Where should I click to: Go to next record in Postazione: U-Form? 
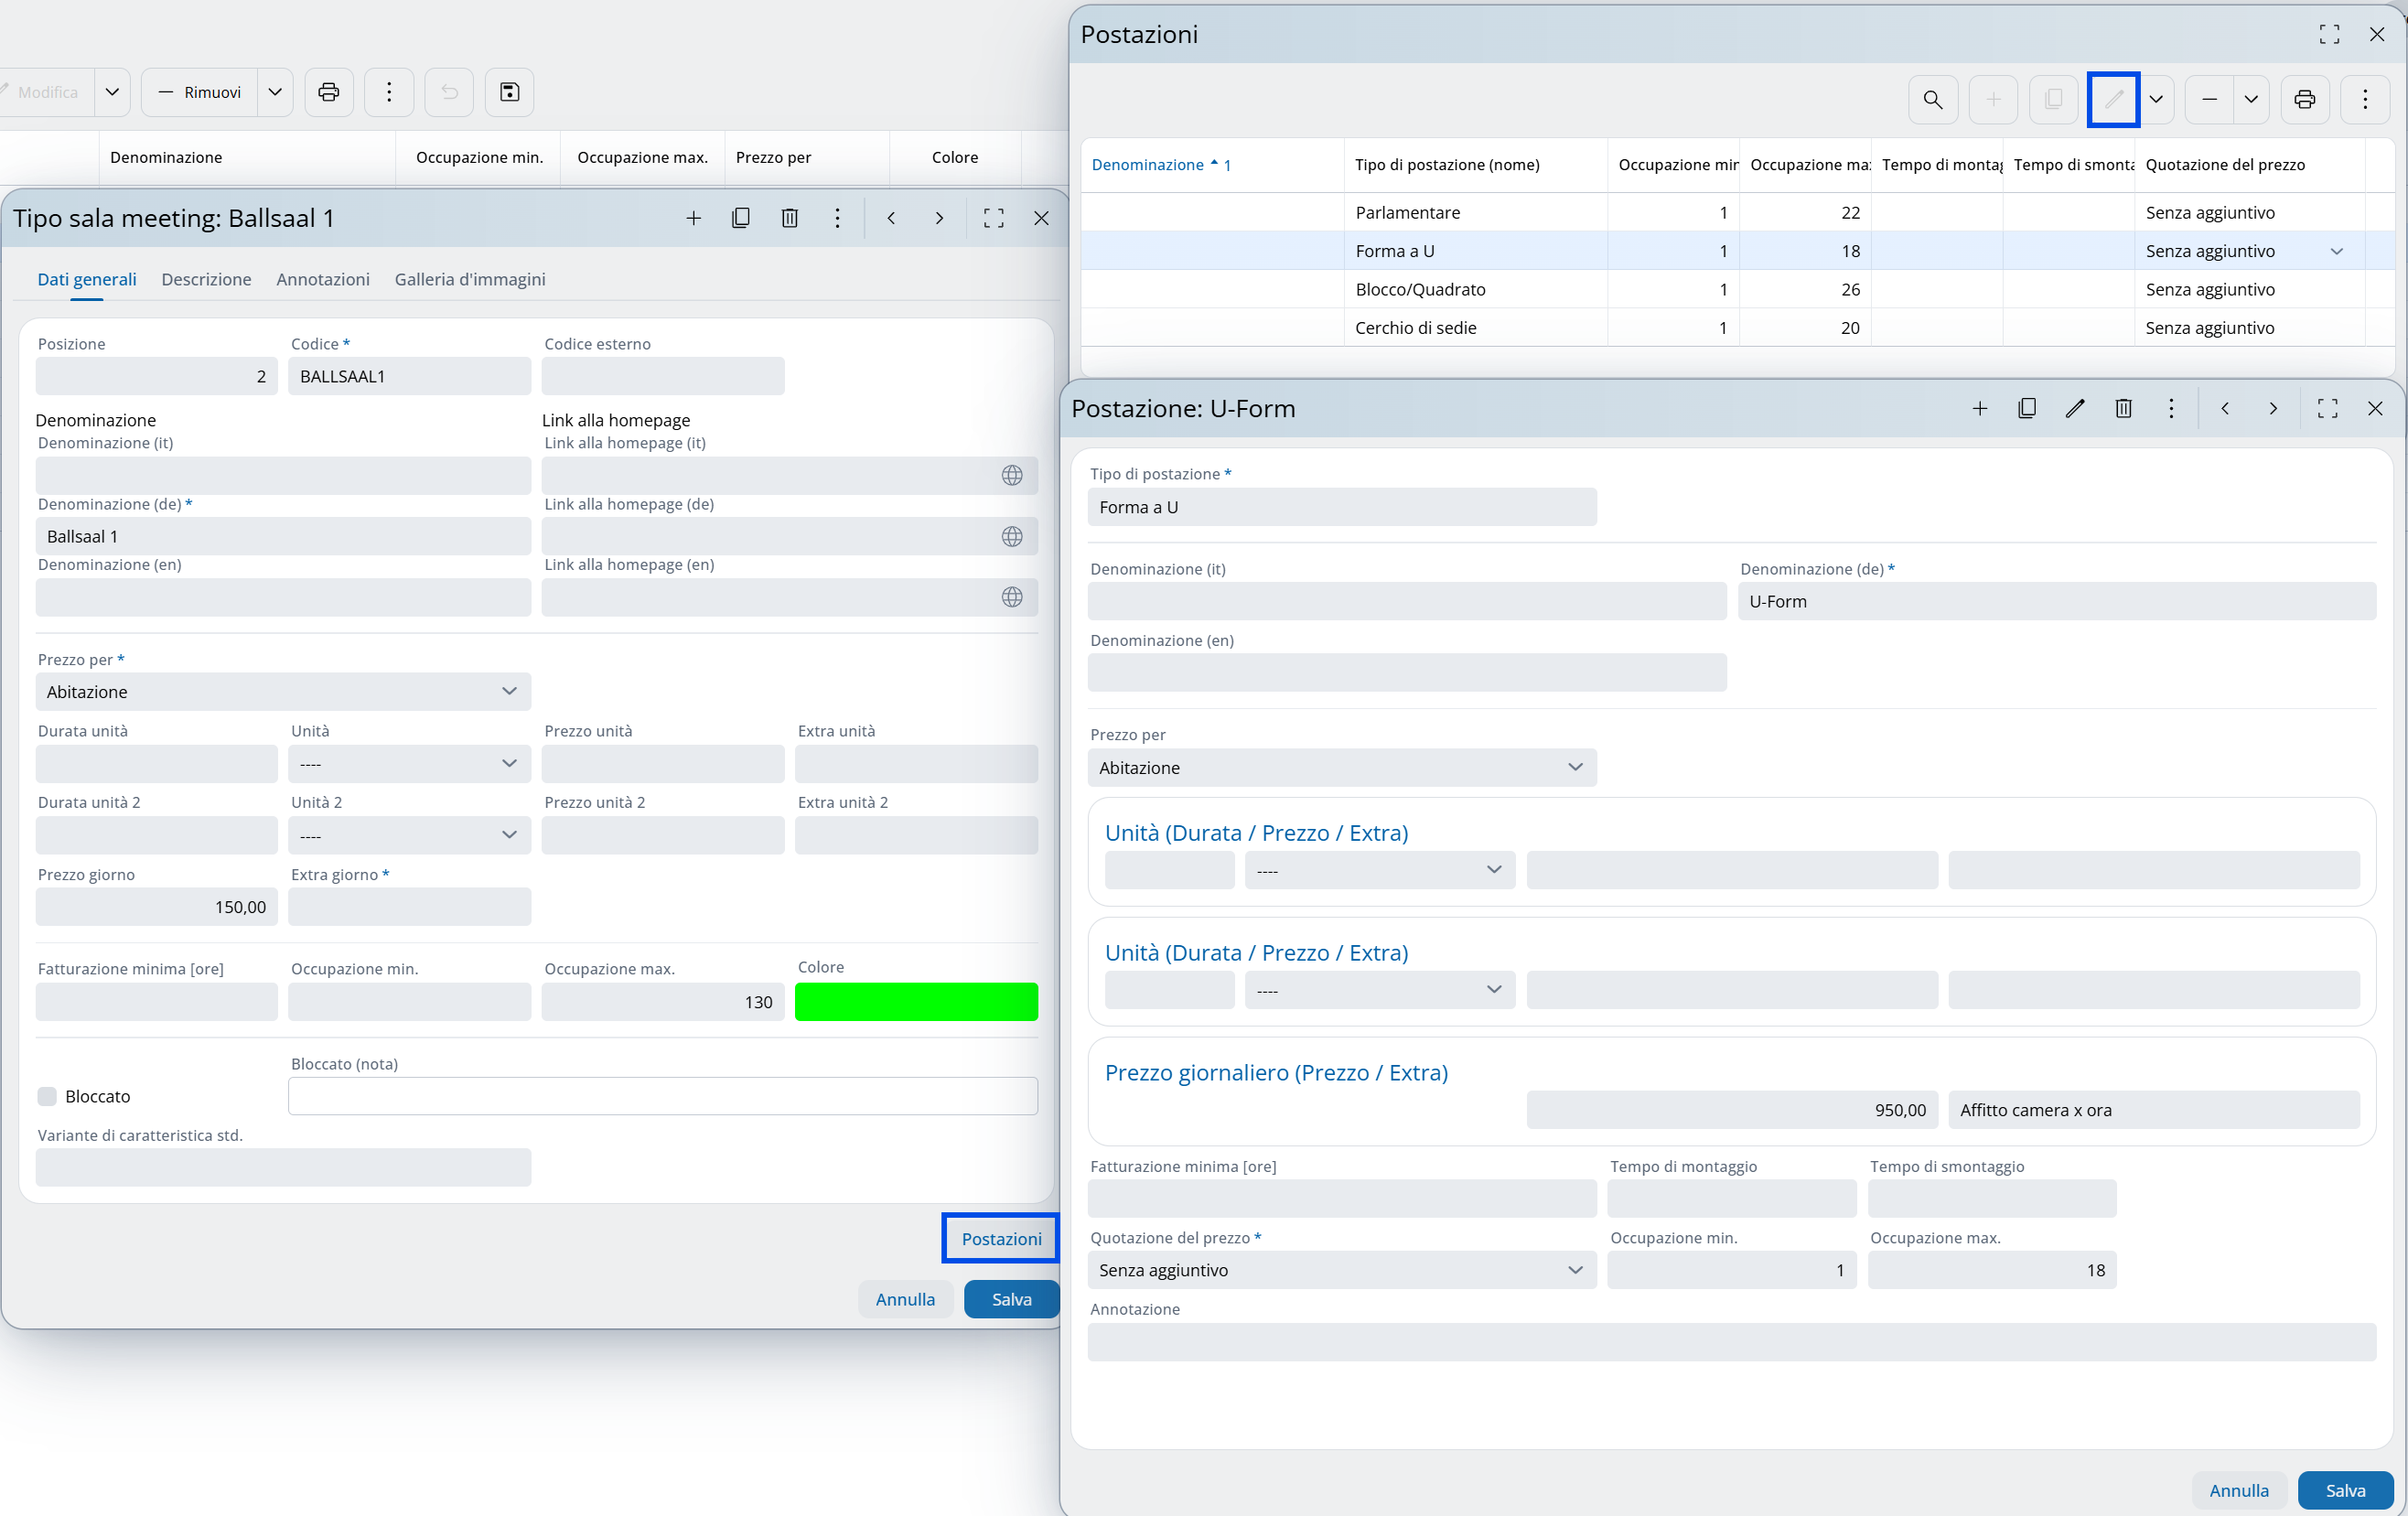point(2272,408)
